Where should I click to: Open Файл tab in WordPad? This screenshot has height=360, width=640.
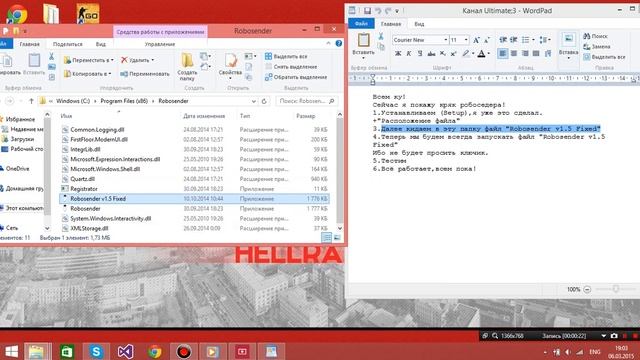tap(361, 24)
